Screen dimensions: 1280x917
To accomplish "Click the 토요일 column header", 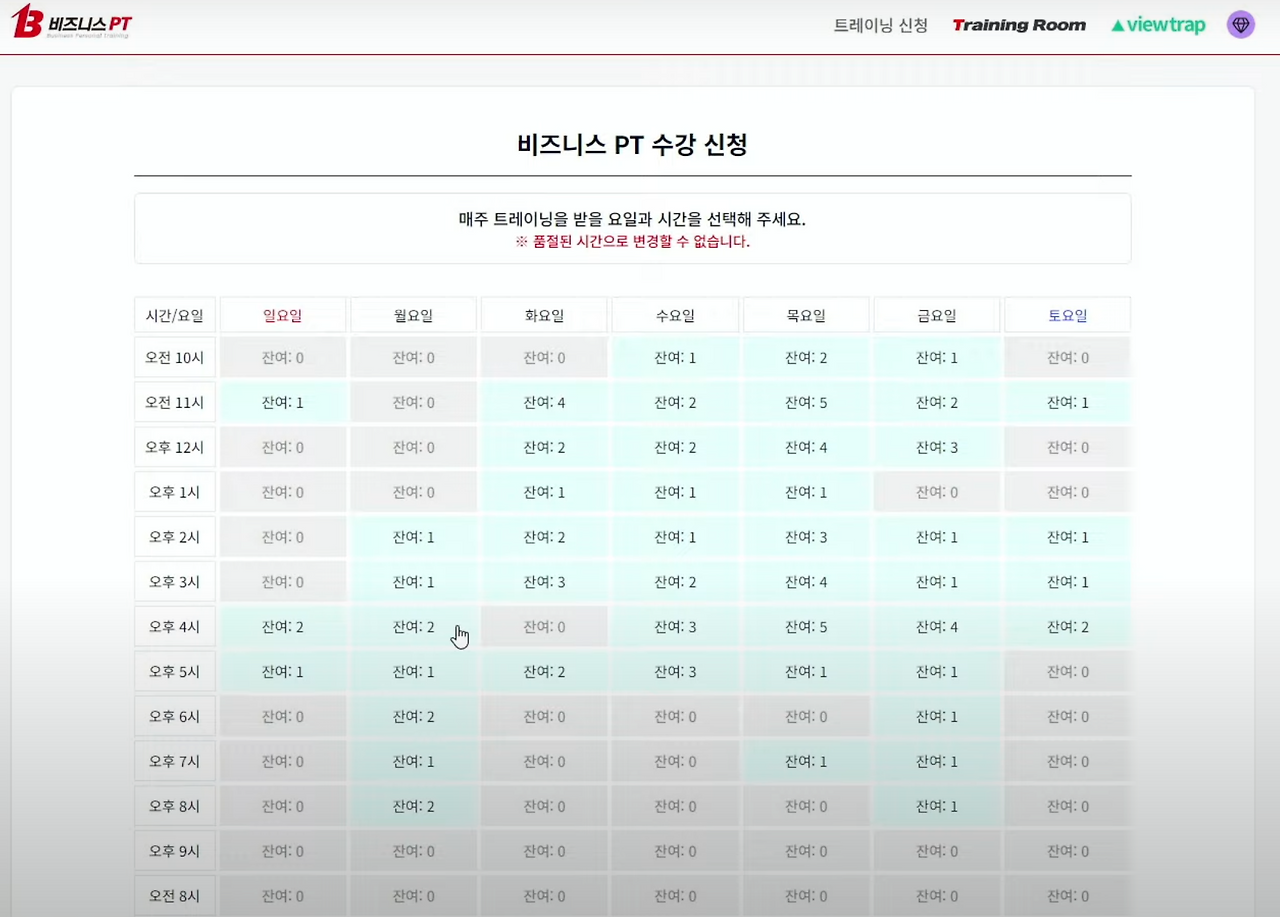I will (1068, 315).
